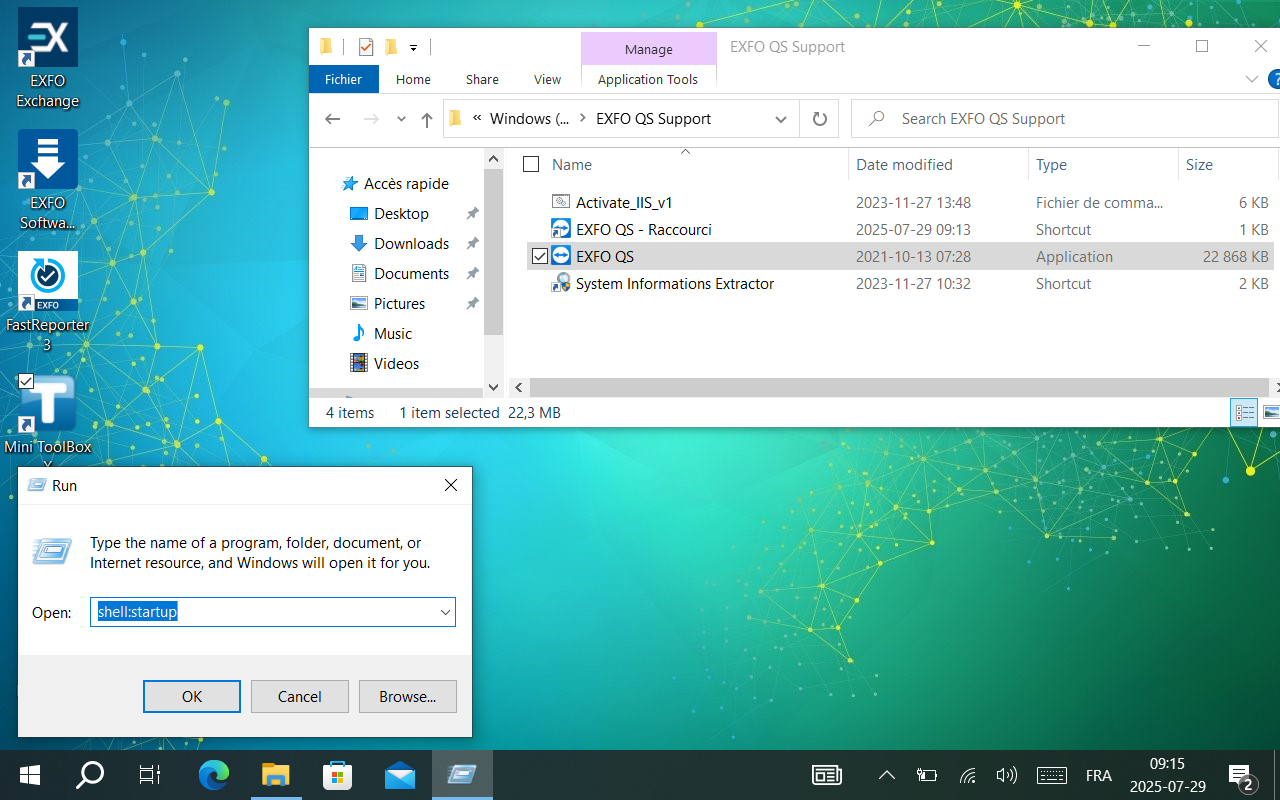
Task: Open the Run dialog Open combo dropdown
Action: 445,612
